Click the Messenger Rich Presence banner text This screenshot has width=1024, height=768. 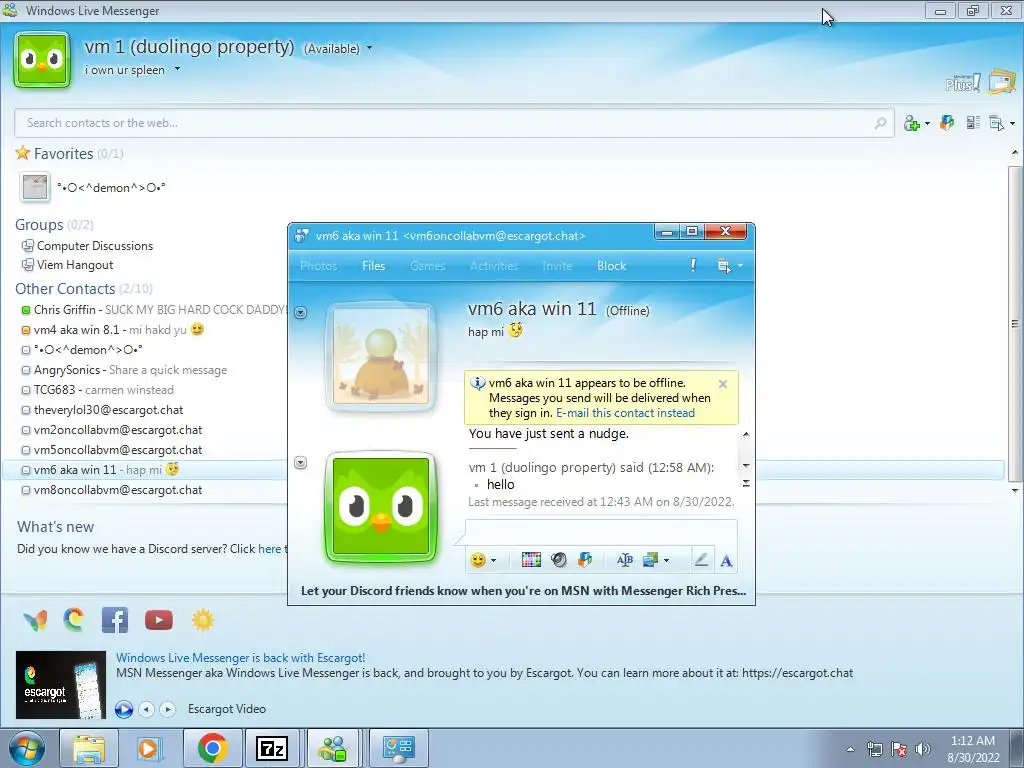[x=523, y=590]
